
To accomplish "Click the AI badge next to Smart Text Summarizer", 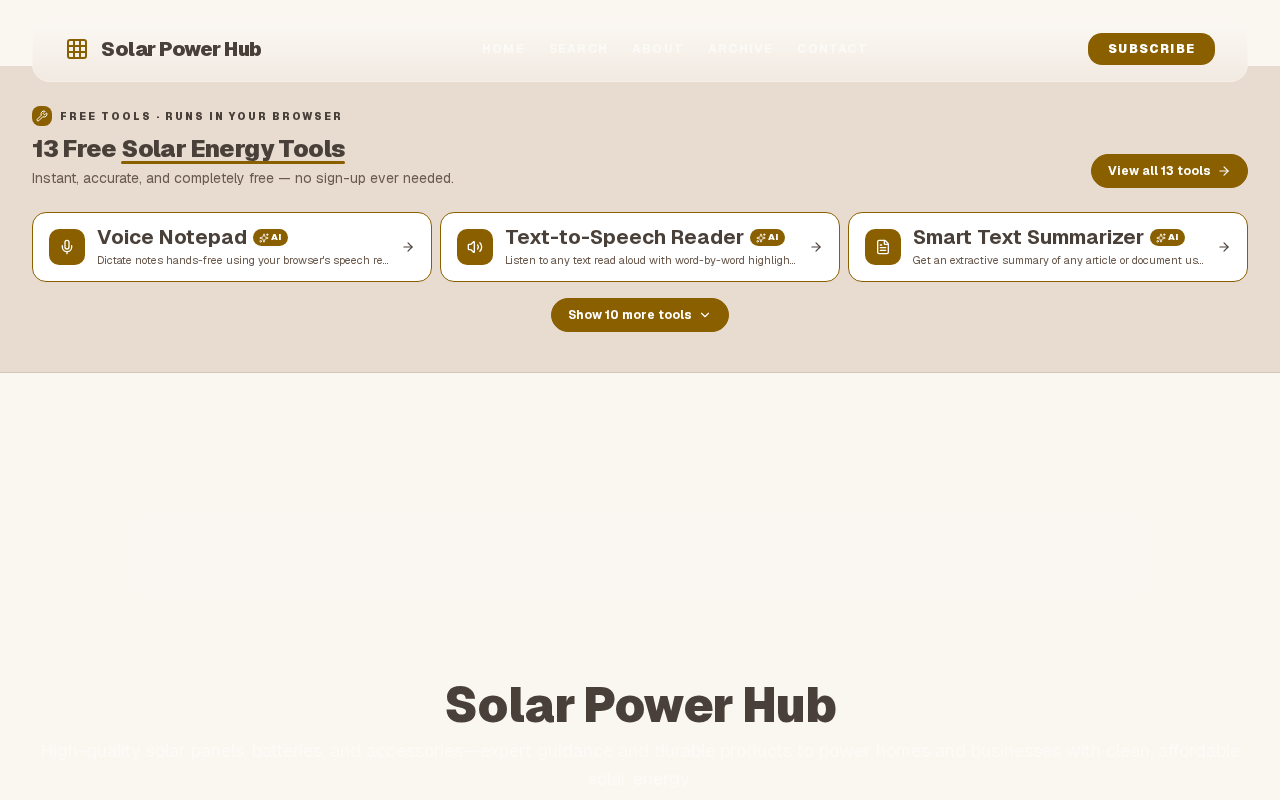I will tap(1167, 237).
